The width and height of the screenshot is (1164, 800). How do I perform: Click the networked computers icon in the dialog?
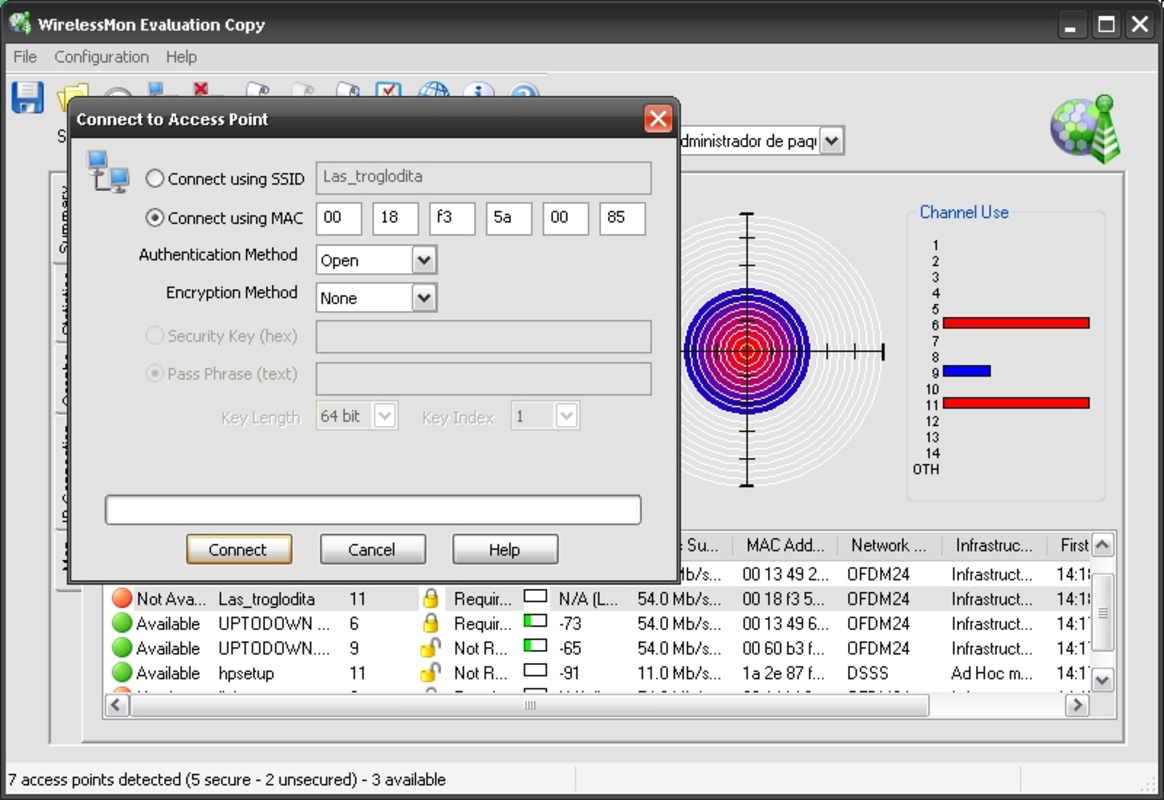pyautogui.click(x=108, y=172)
